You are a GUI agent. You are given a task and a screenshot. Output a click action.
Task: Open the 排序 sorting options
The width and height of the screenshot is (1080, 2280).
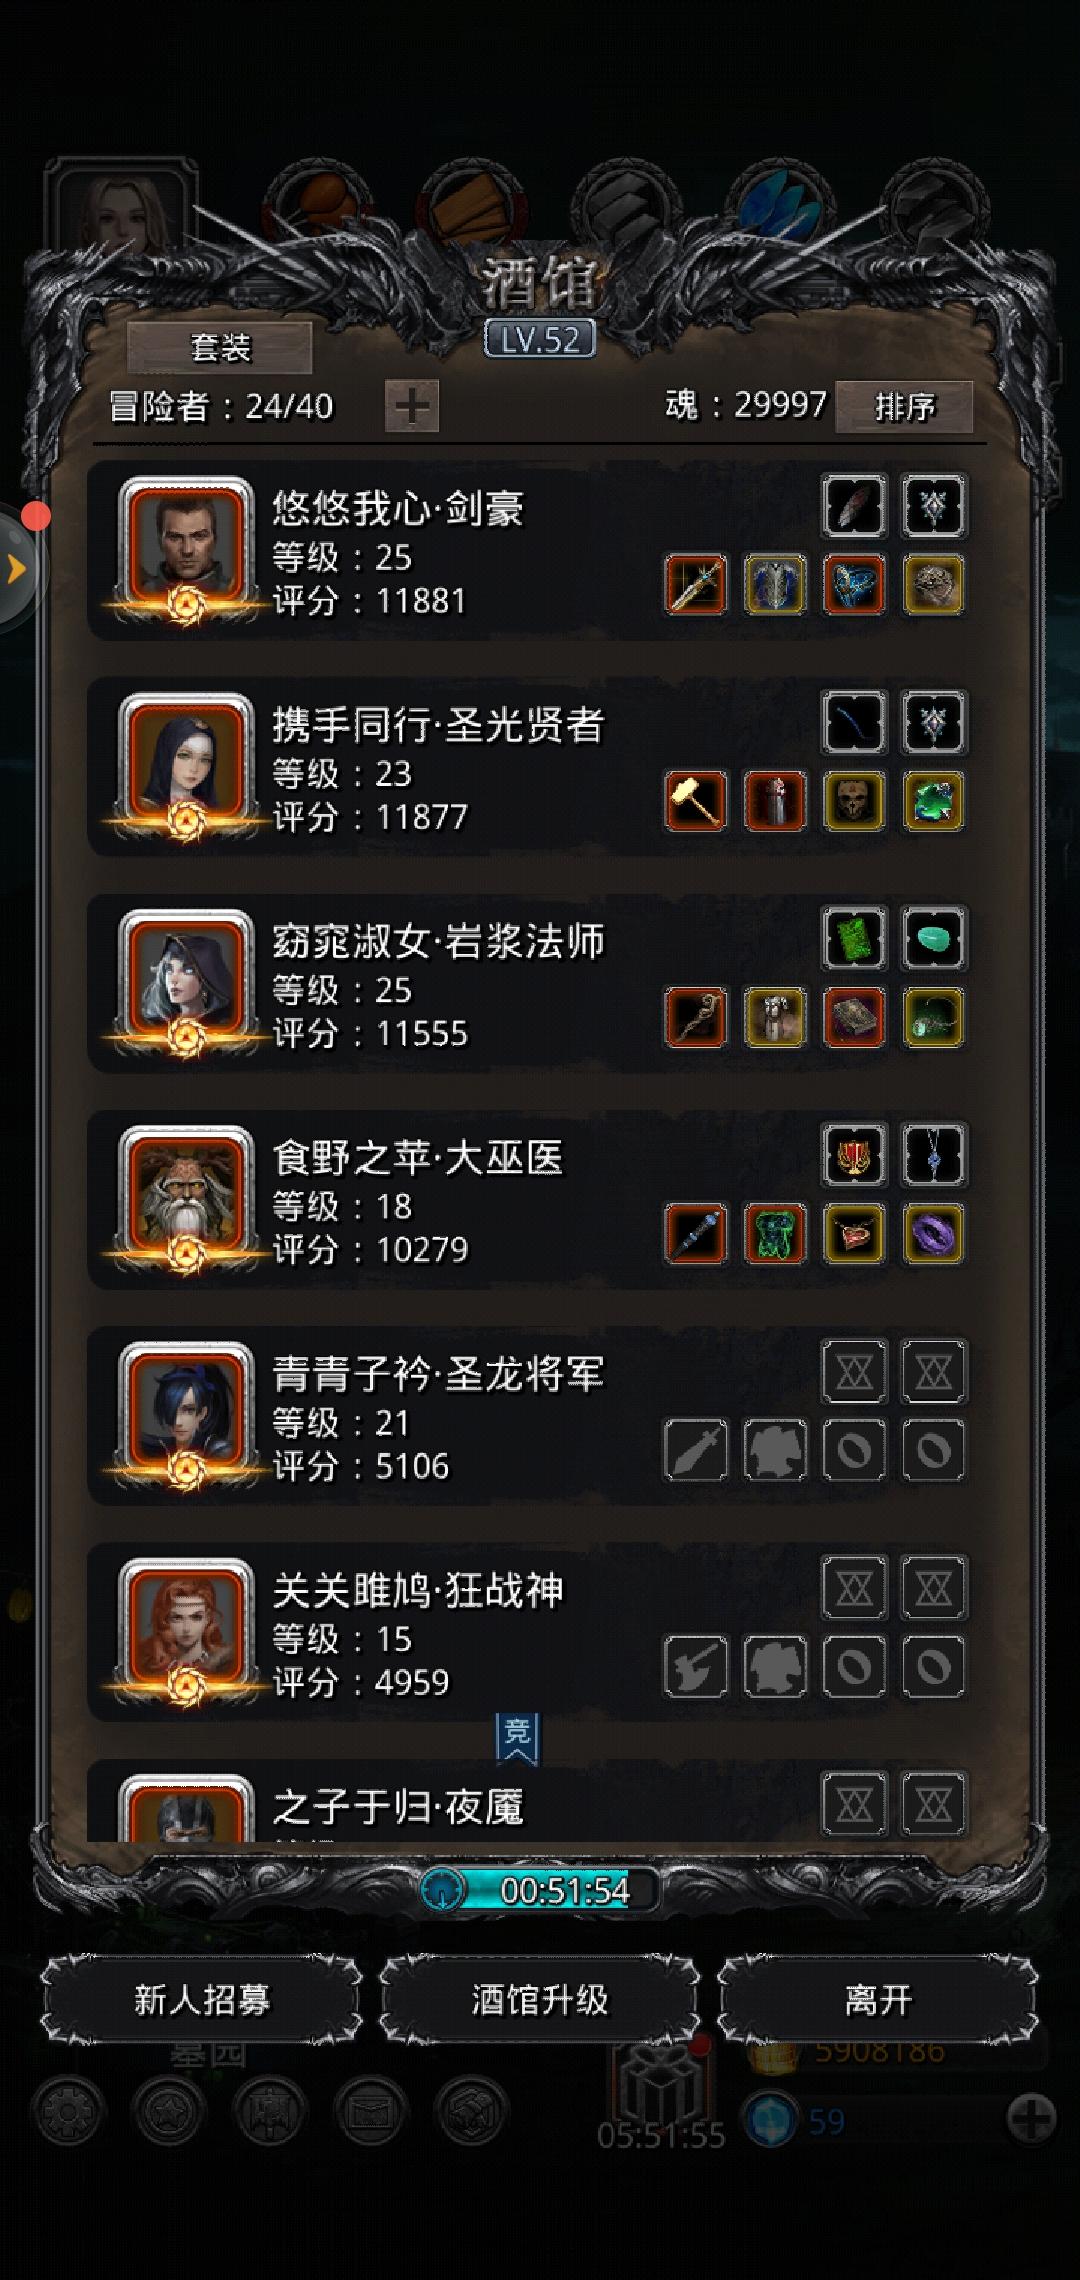904,406
